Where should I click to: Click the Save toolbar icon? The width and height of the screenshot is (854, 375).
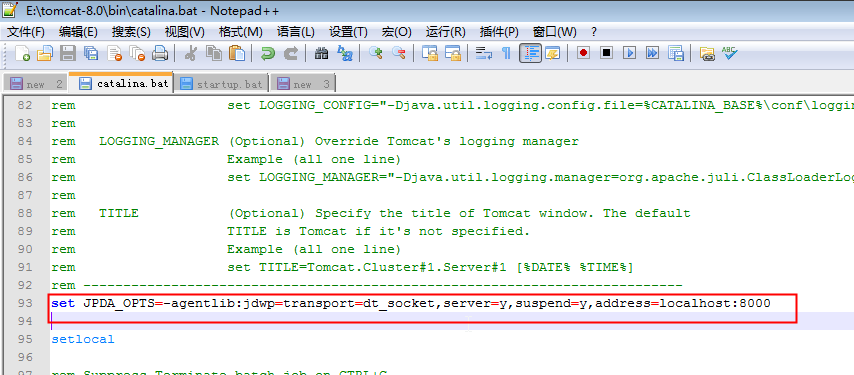(x=68, y=53)
